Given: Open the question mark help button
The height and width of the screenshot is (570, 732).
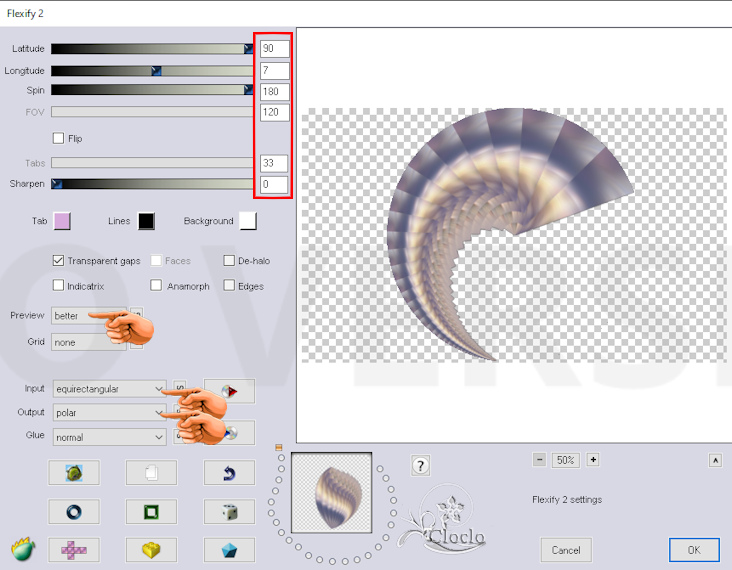Looking at the screenshot, I should click(x=421, y=465).
